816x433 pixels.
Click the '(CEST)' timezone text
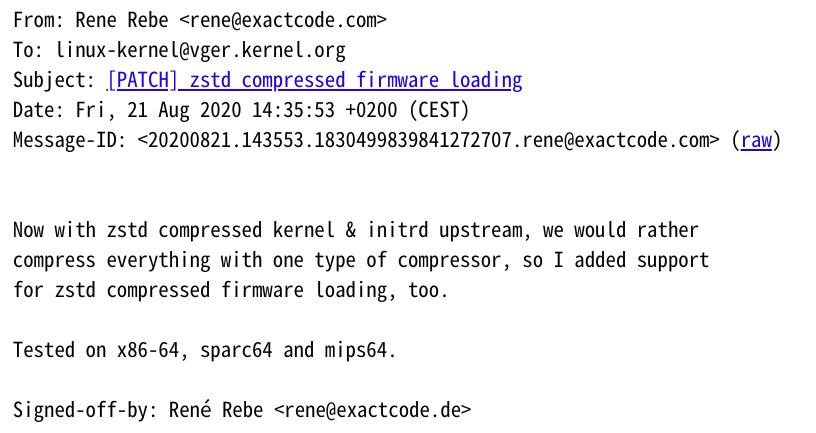[439, 110]
